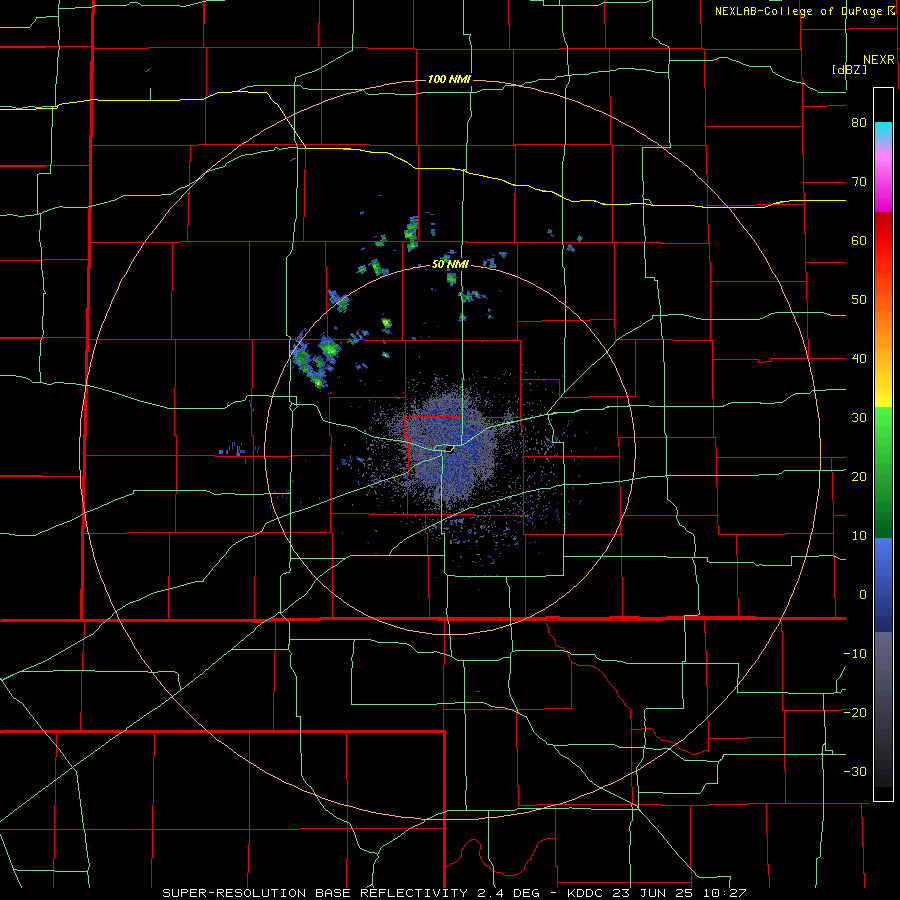This screenshot has height=900, width=900.
Task: Click the 30 dBZ legend value
Action: coord(859,417)
